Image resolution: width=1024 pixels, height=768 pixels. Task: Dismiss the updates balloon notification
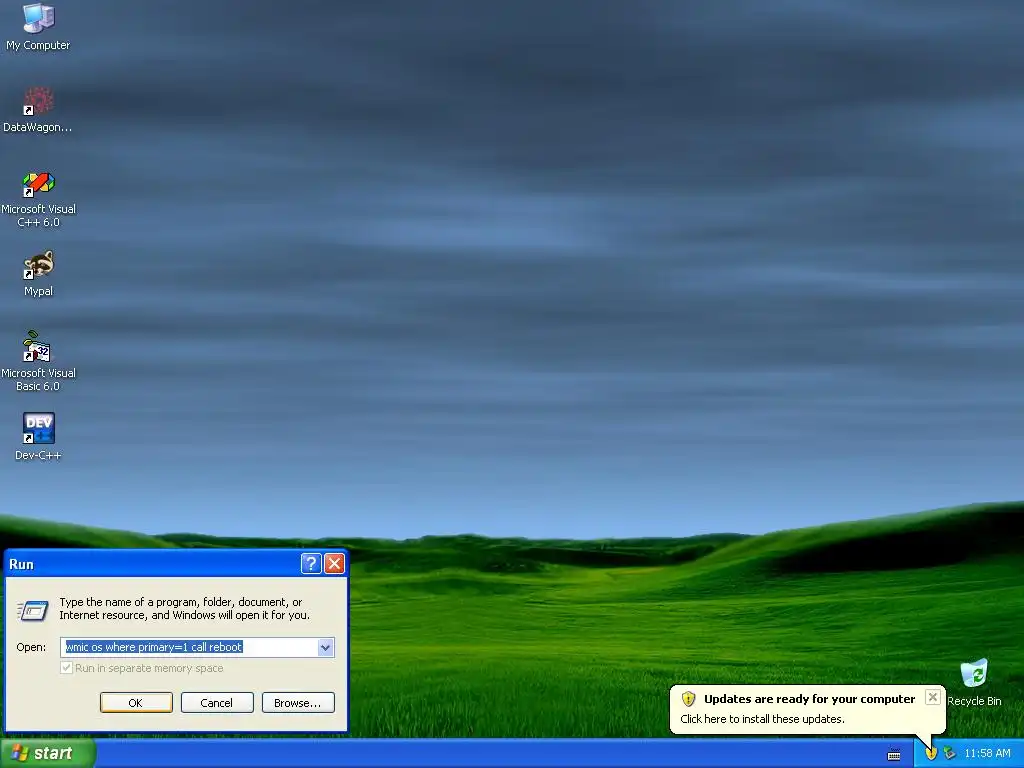[933, 697]
